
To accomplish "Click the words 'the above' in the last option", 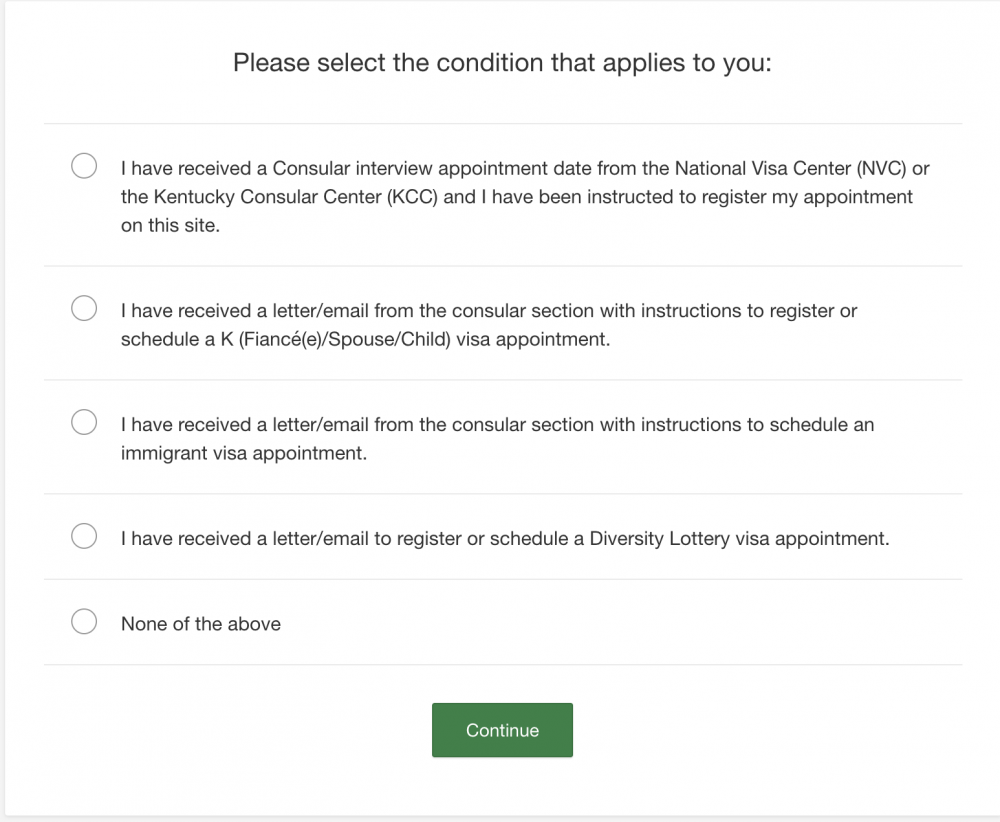I will [x=238, y=624].
